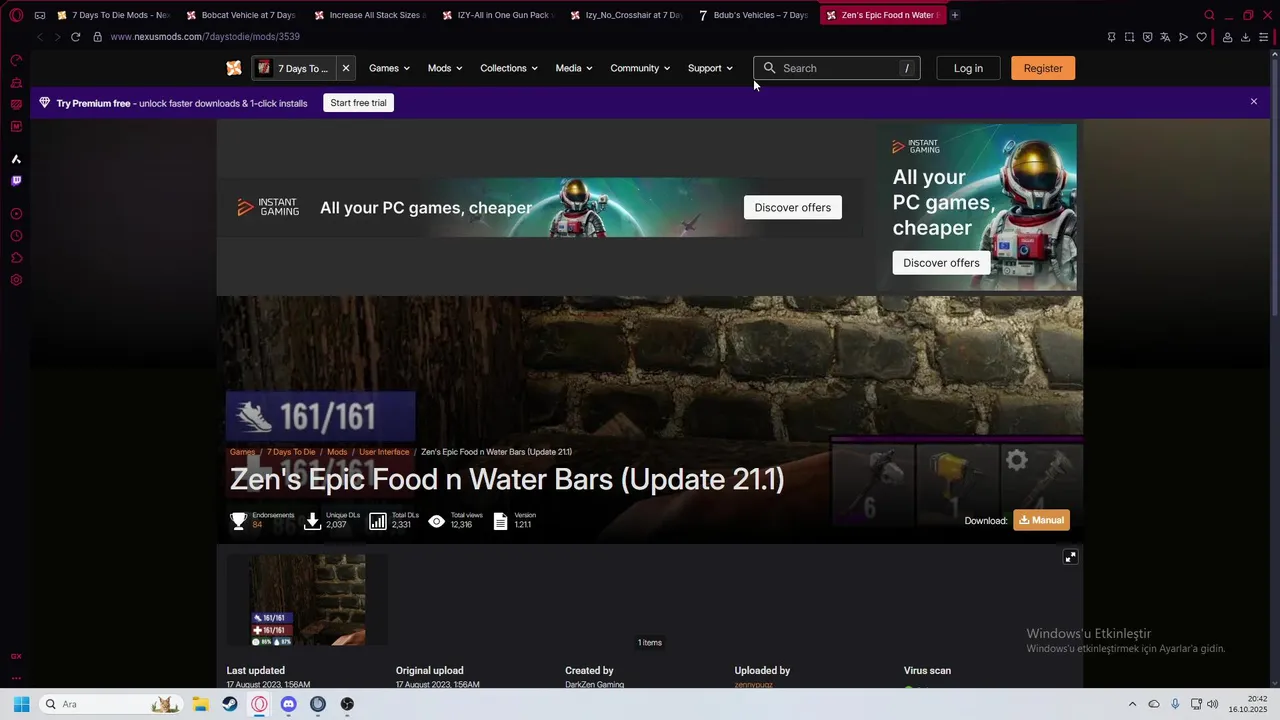Viewport: 1280px width, 720px height.
Task: Open Windows Start menu
Action: click(x=21, y=704)
